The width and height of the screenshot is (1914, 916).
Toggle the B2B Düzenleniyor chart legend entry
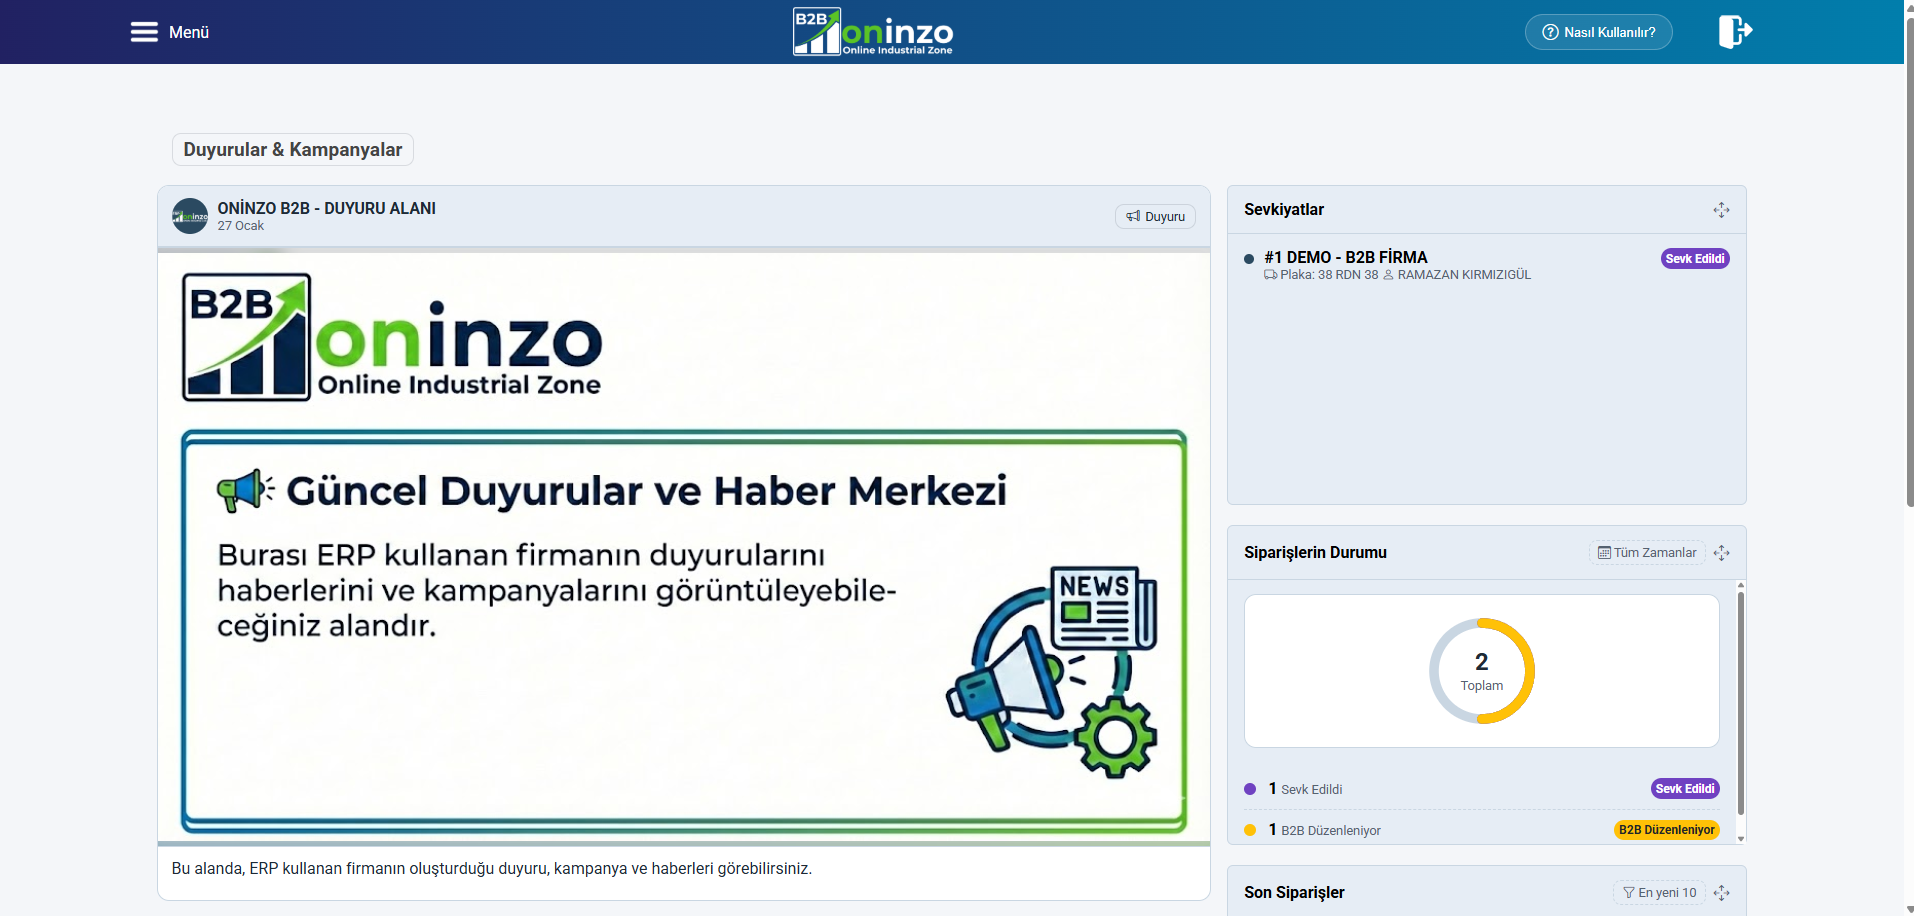coord(1332,830)
